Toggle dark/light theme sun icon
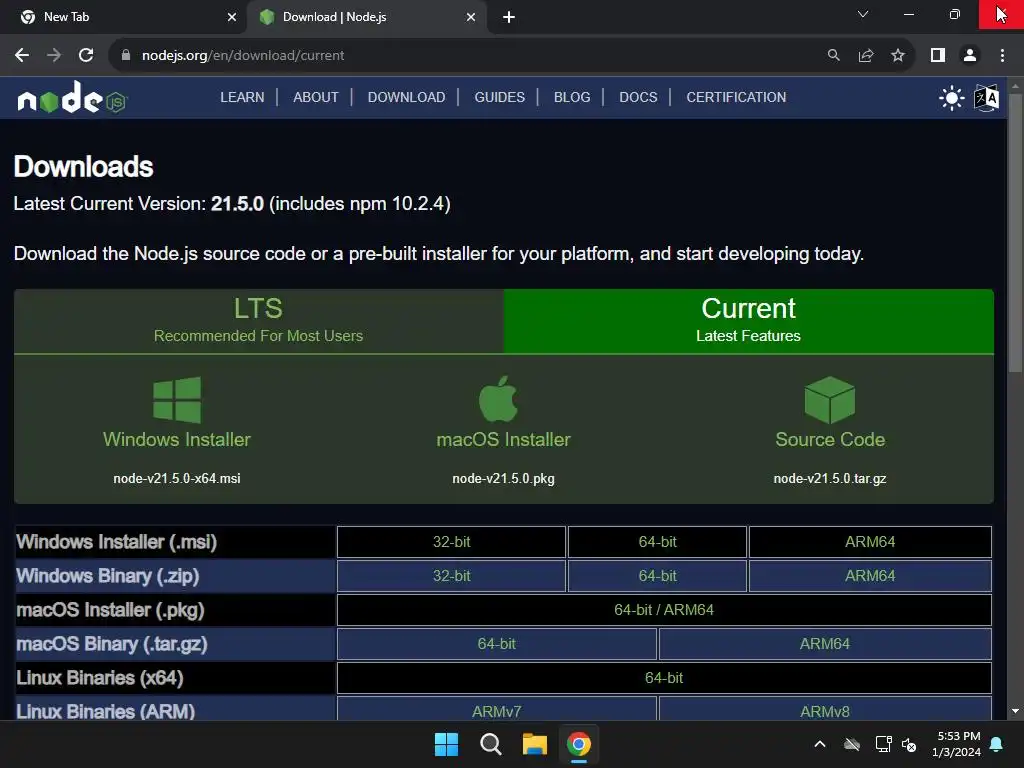Screen dimensions: 1024x768 [951, 98]
